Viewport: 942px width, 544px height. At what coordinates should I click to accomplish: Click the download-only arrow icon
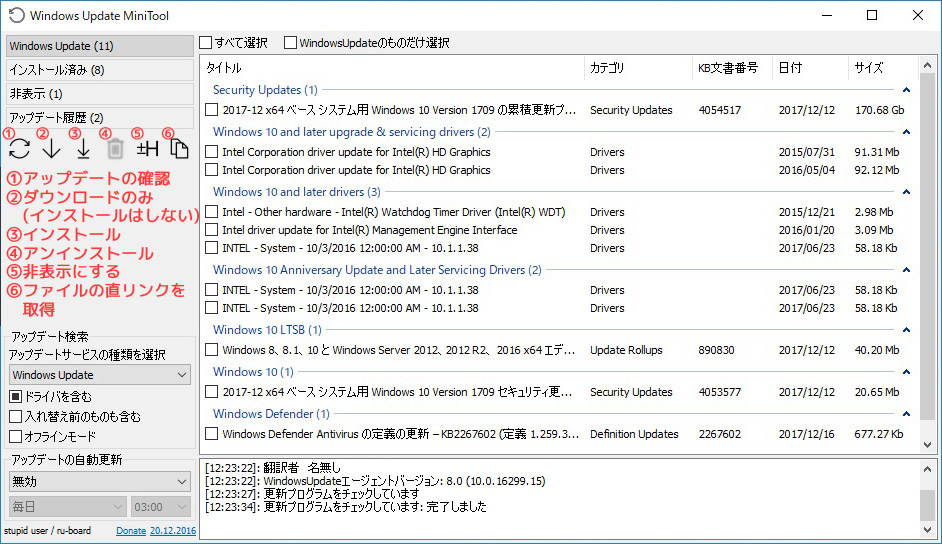[x=52, y=149]
